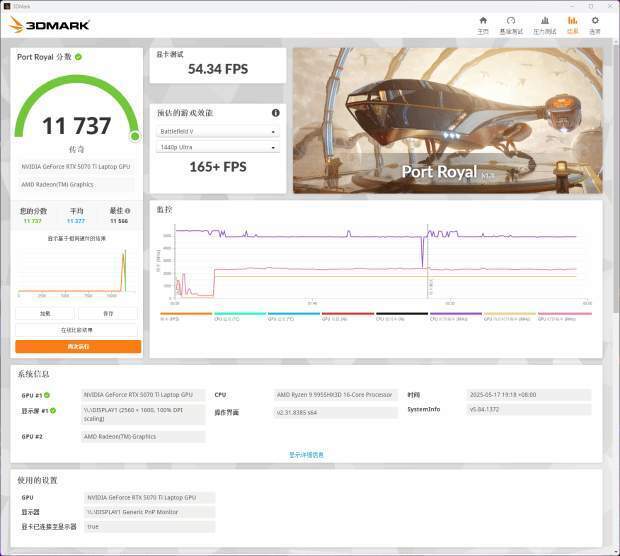
Task: Open the orange Results tab icon
Action: (x=573, y=25)
